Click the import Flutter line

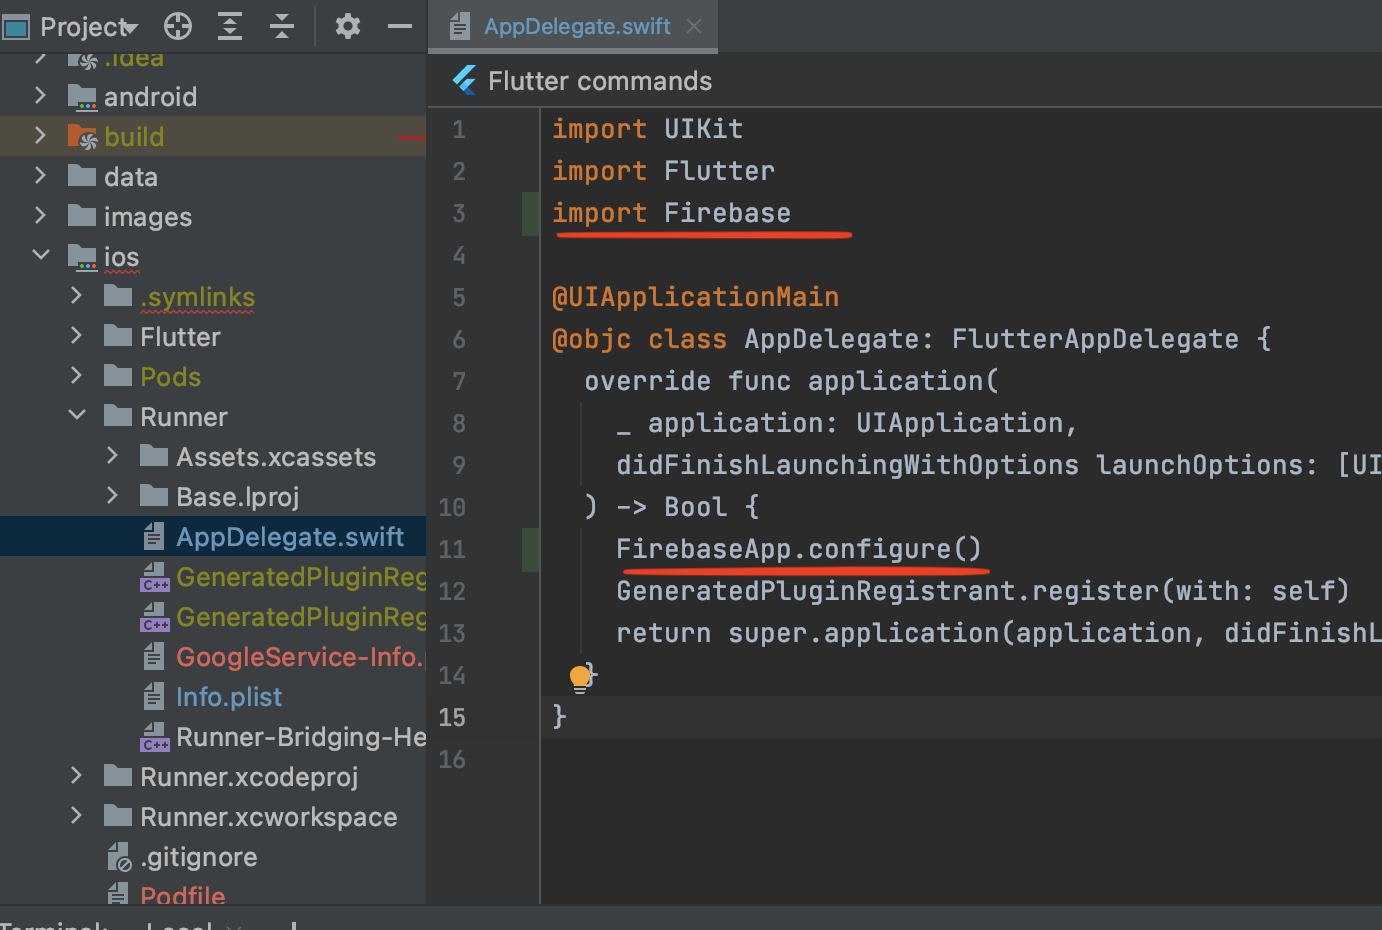pos(663,171)
